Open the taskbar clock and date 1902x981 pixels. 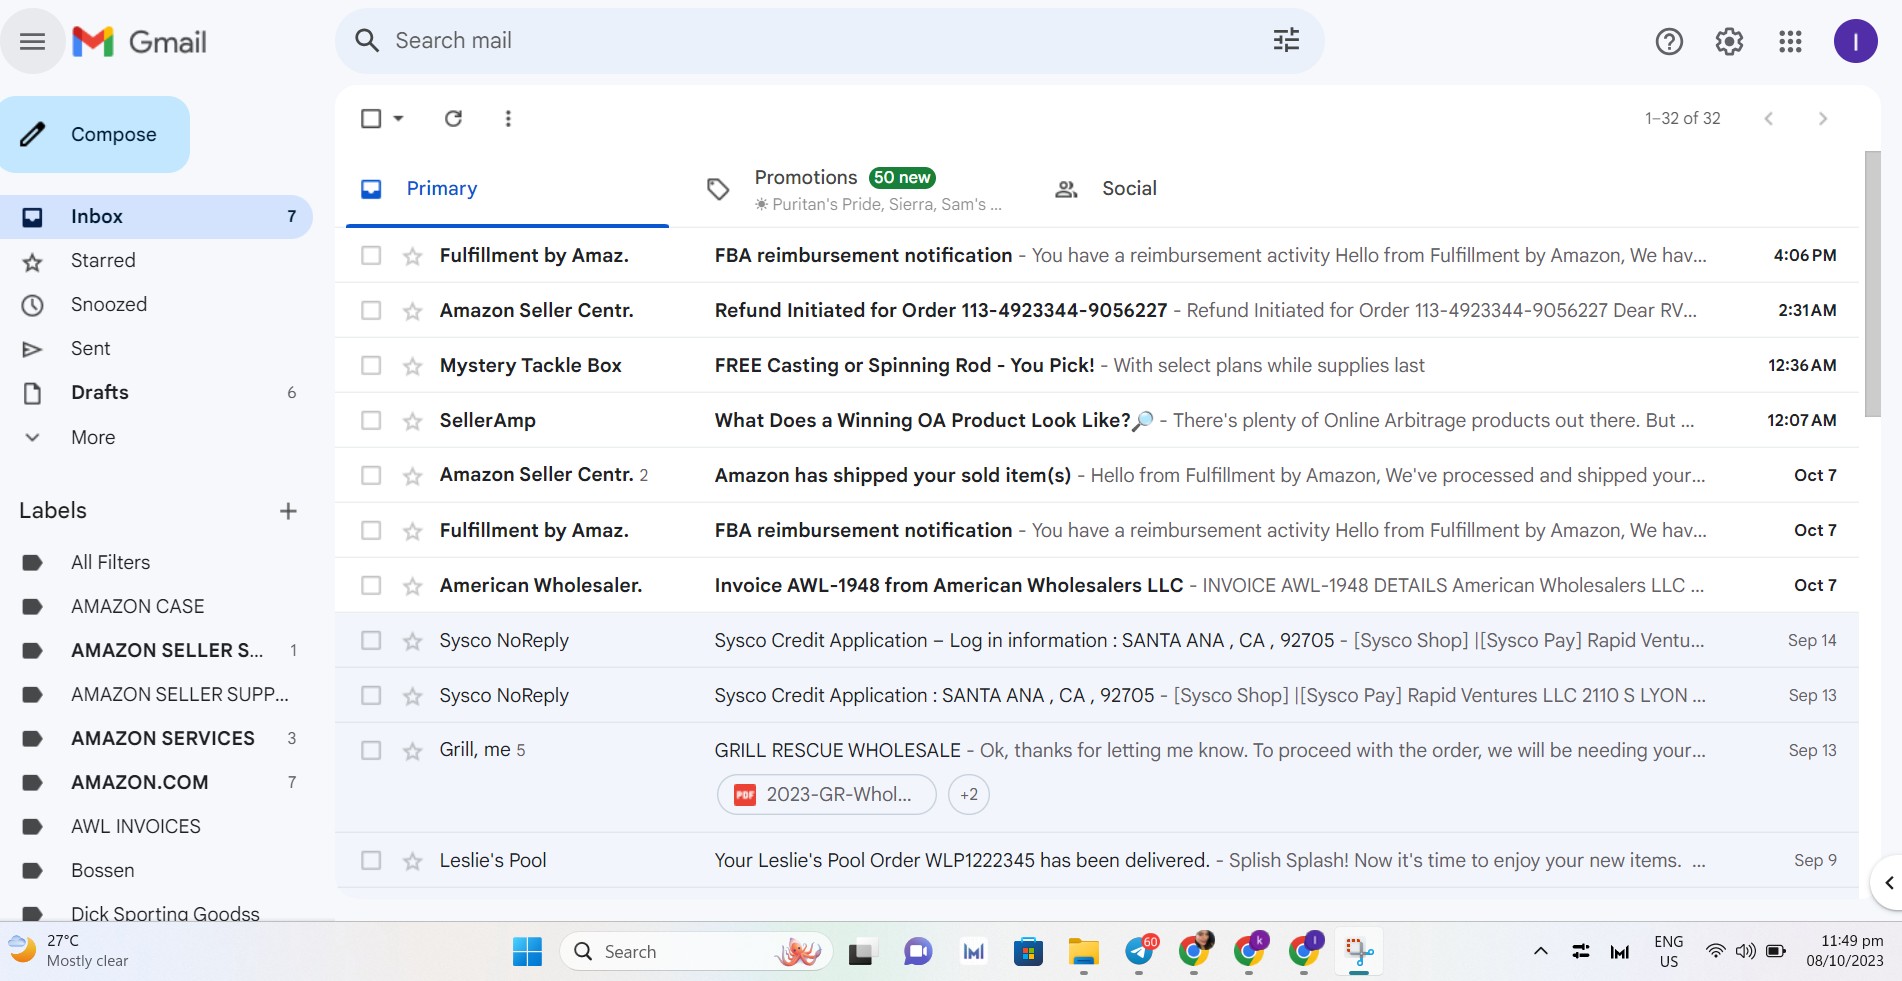[1845, 951]
